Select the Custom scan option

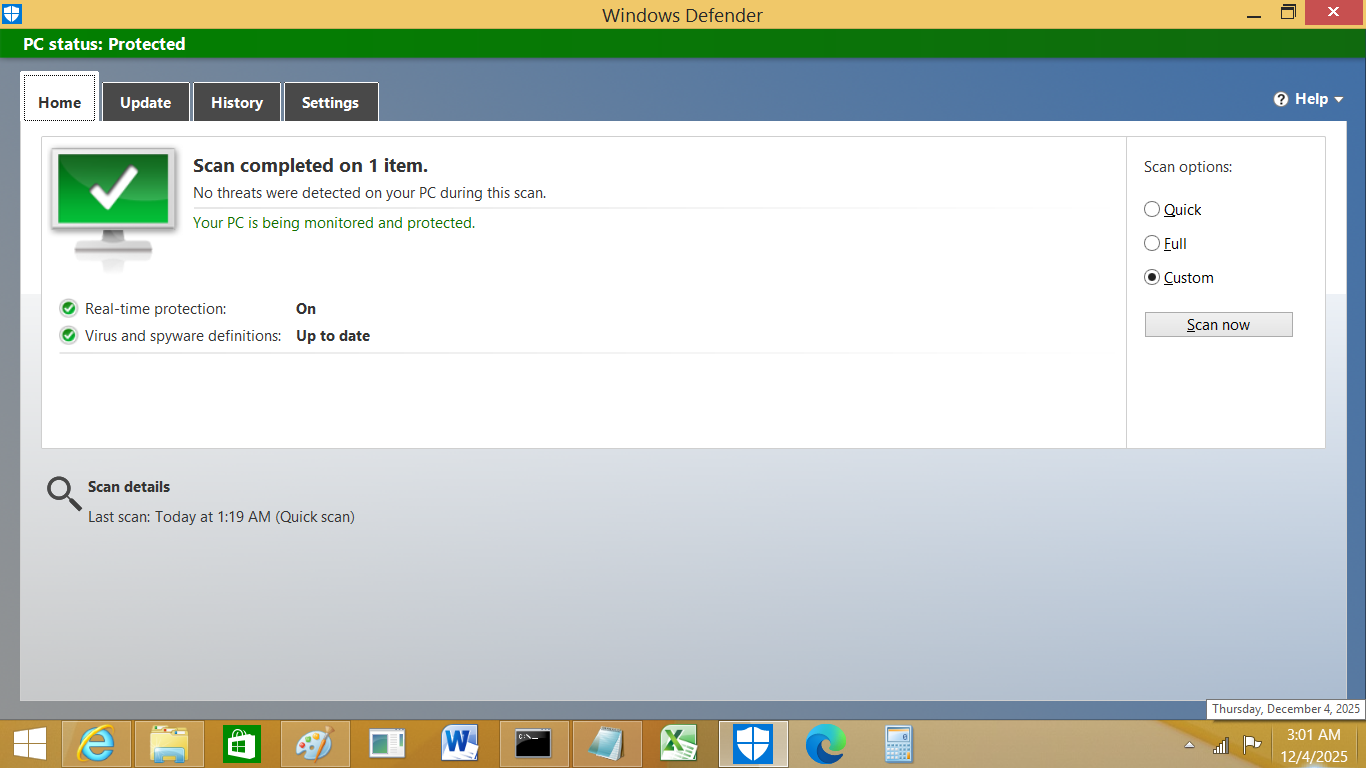[x=1152, y=278]
